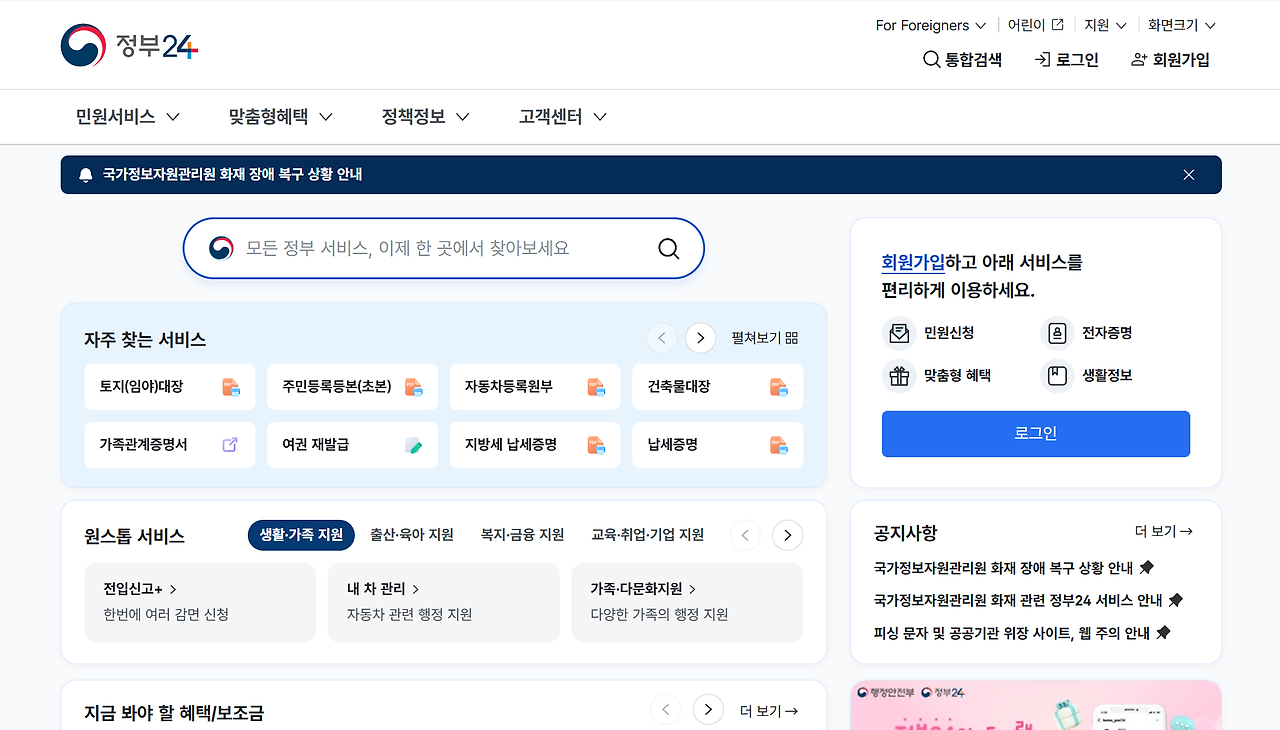Expand the 맞춤형혜택 menu
The height and width of the screenshot is (730, 1280).
(x=281, y=117)
